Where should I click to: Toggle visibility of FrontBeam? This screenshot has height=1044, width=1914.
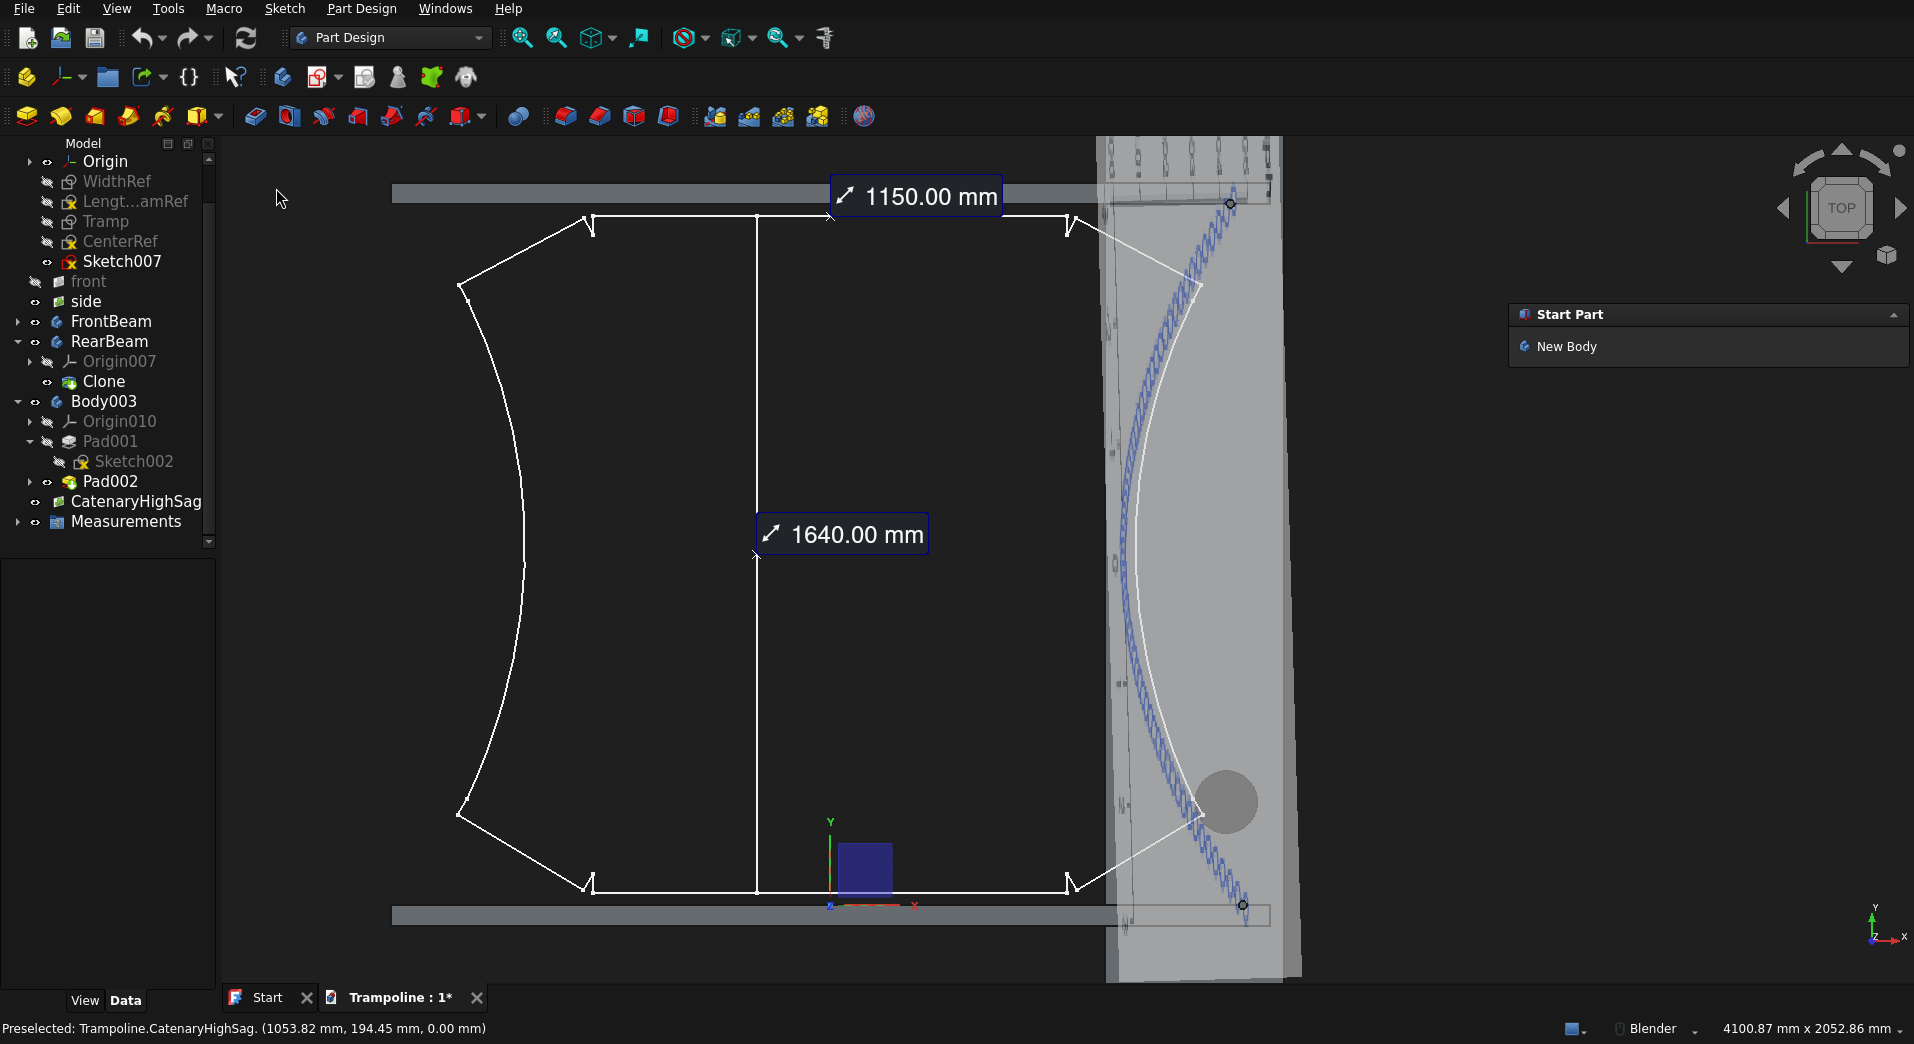coord(35,322)
